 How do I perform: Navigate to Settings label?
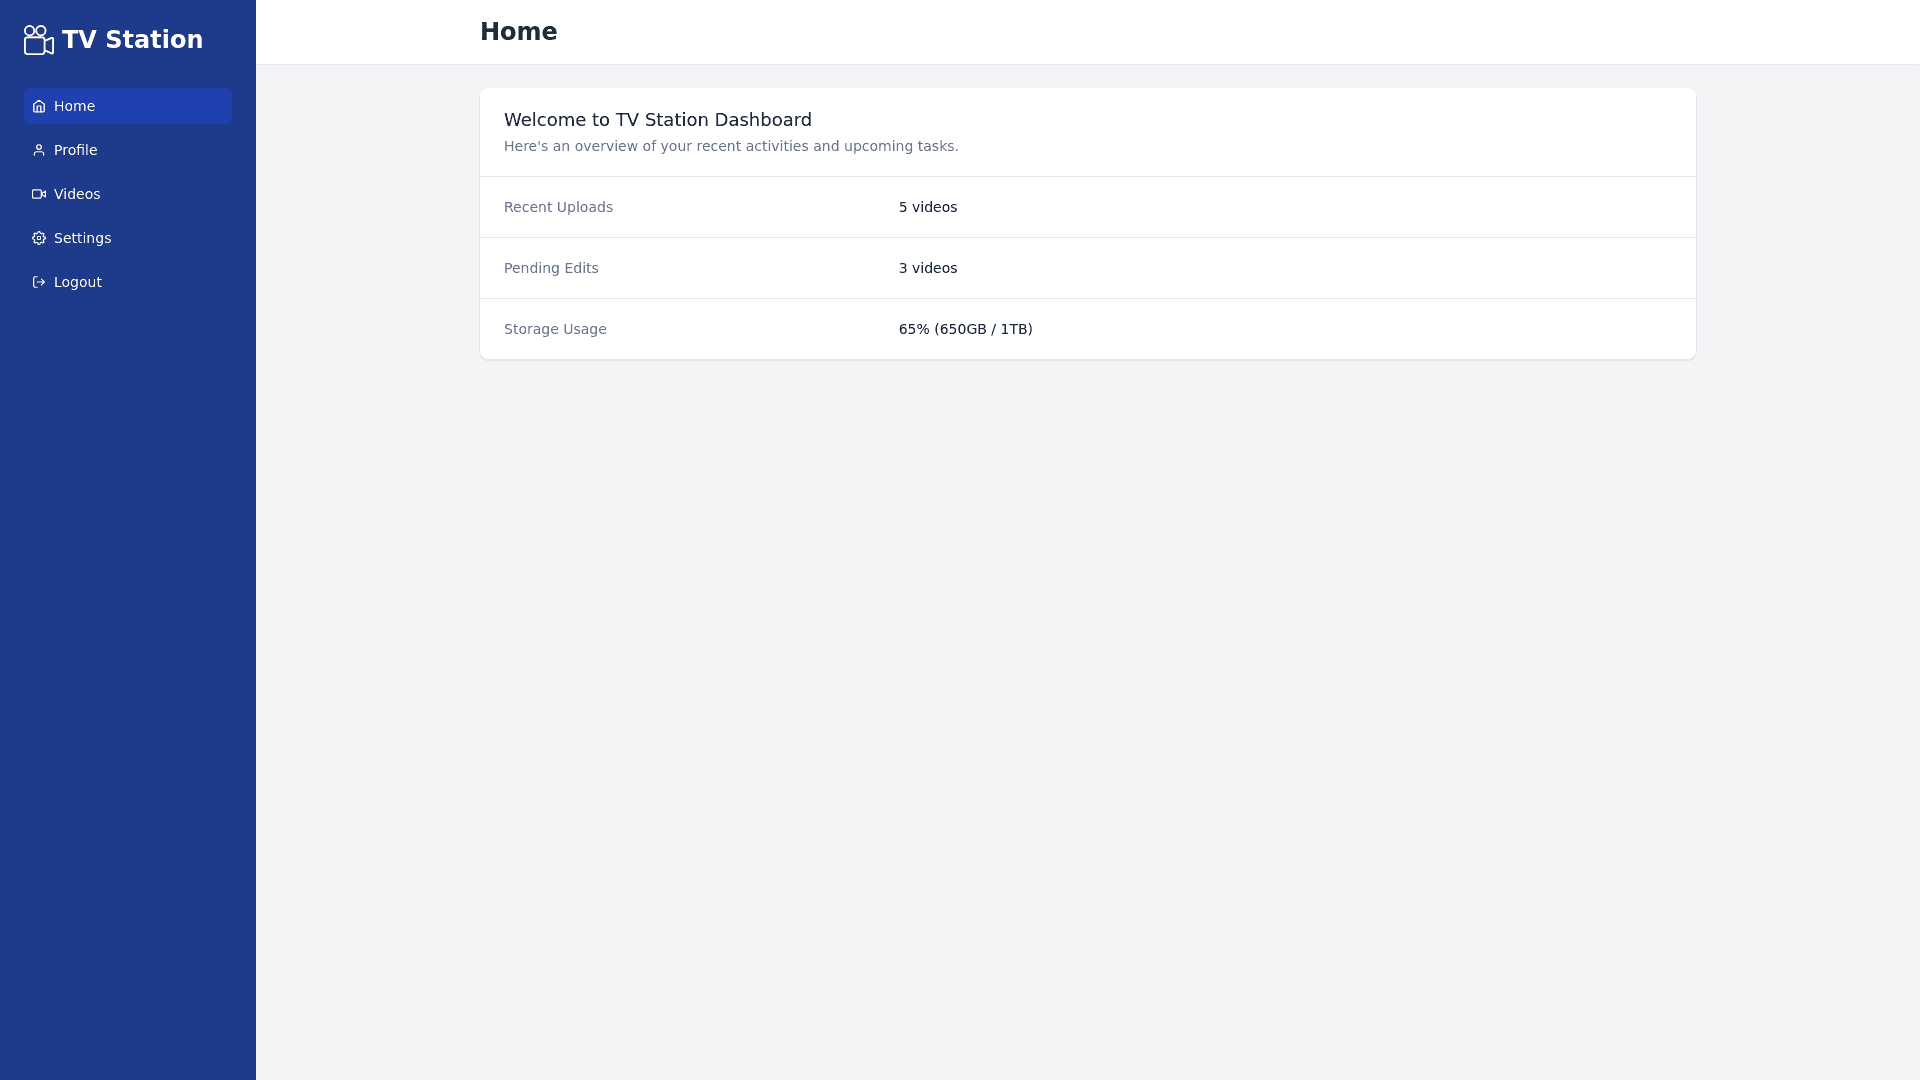83,238
